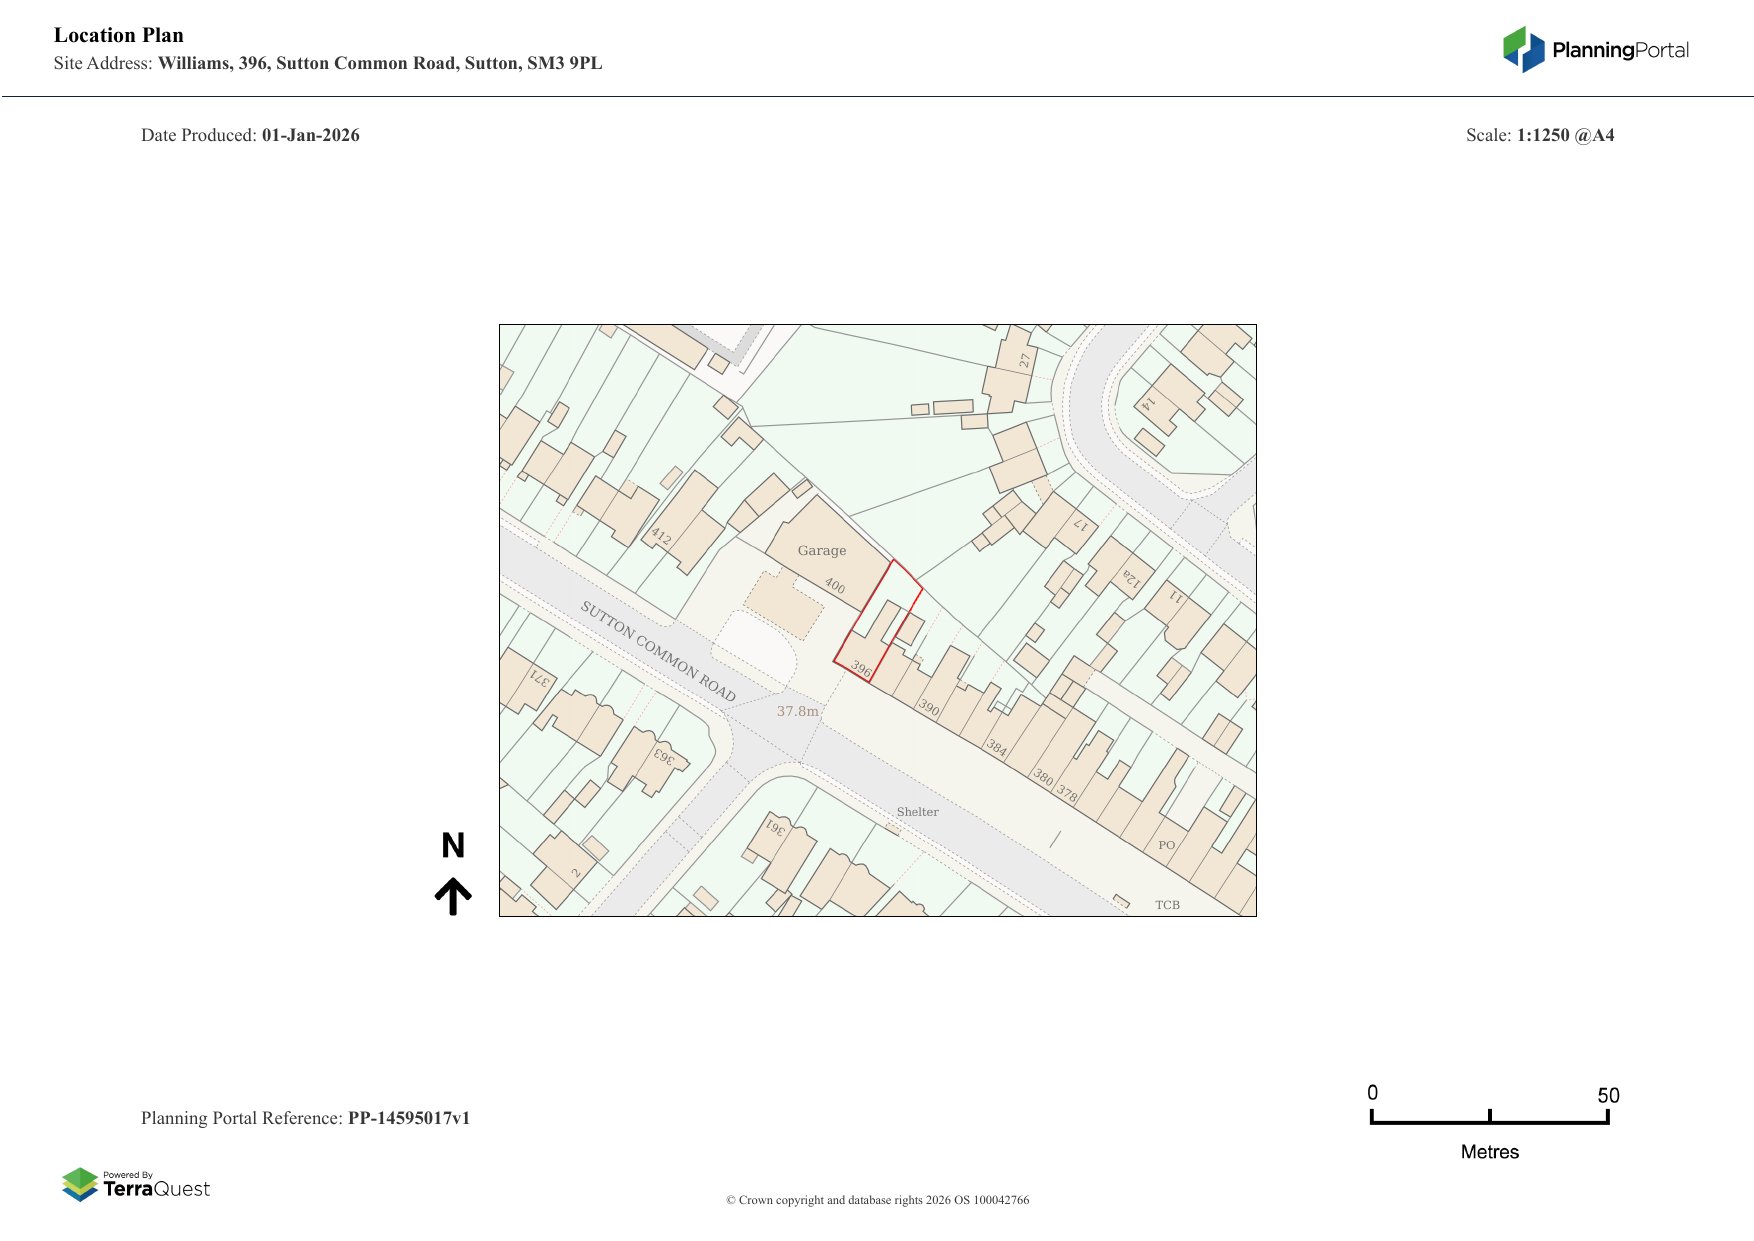The image size is (1754, 1241).
Task: Click the PO post office label
Action: (1166, 845)
